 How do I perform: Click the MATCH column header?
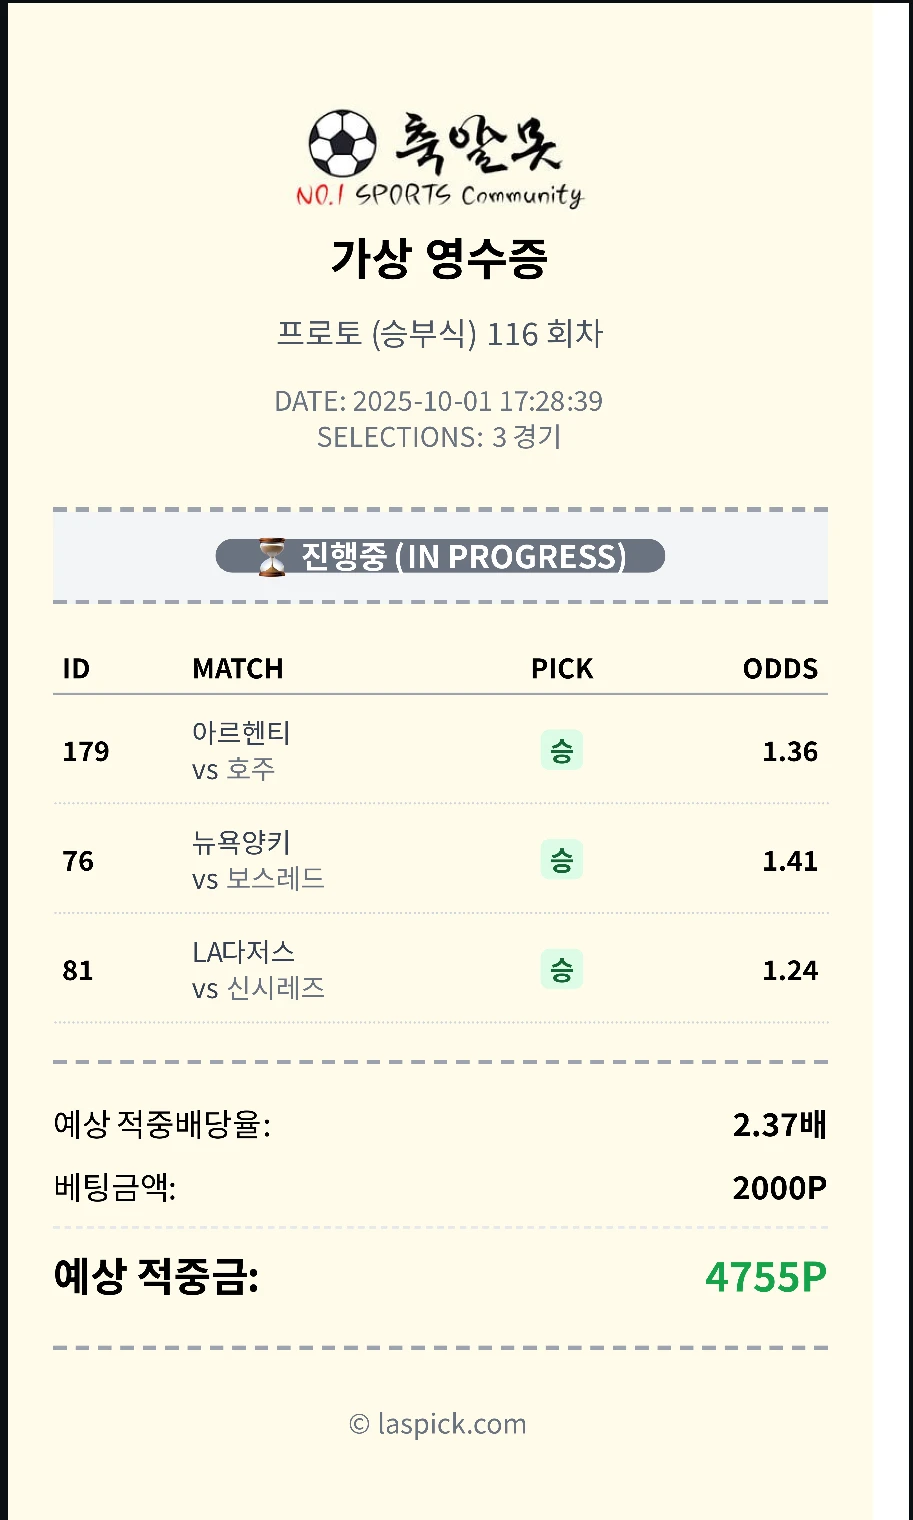tap(238, 668)
